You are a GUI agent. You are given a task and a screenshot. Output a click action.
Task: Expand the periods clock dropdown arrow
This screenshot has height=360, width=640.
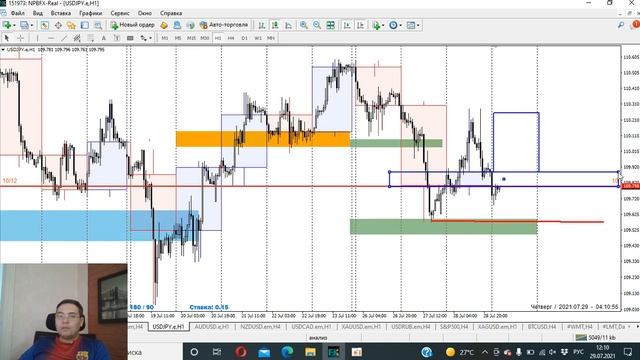point(400,25)
